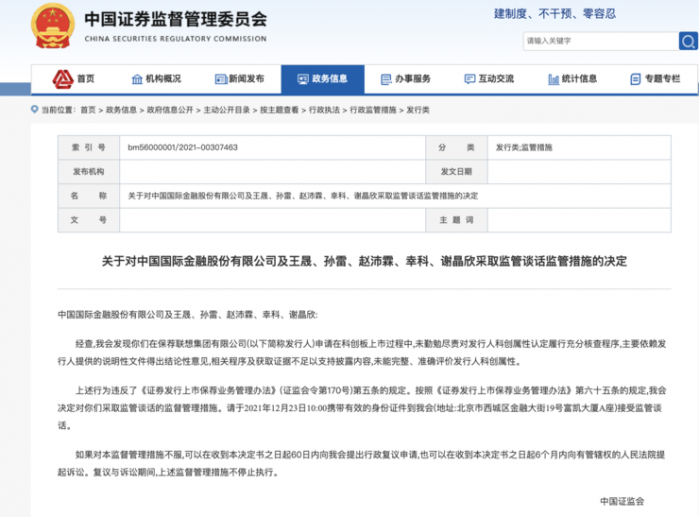Click the 发文日期 table label

coord(456,171)
